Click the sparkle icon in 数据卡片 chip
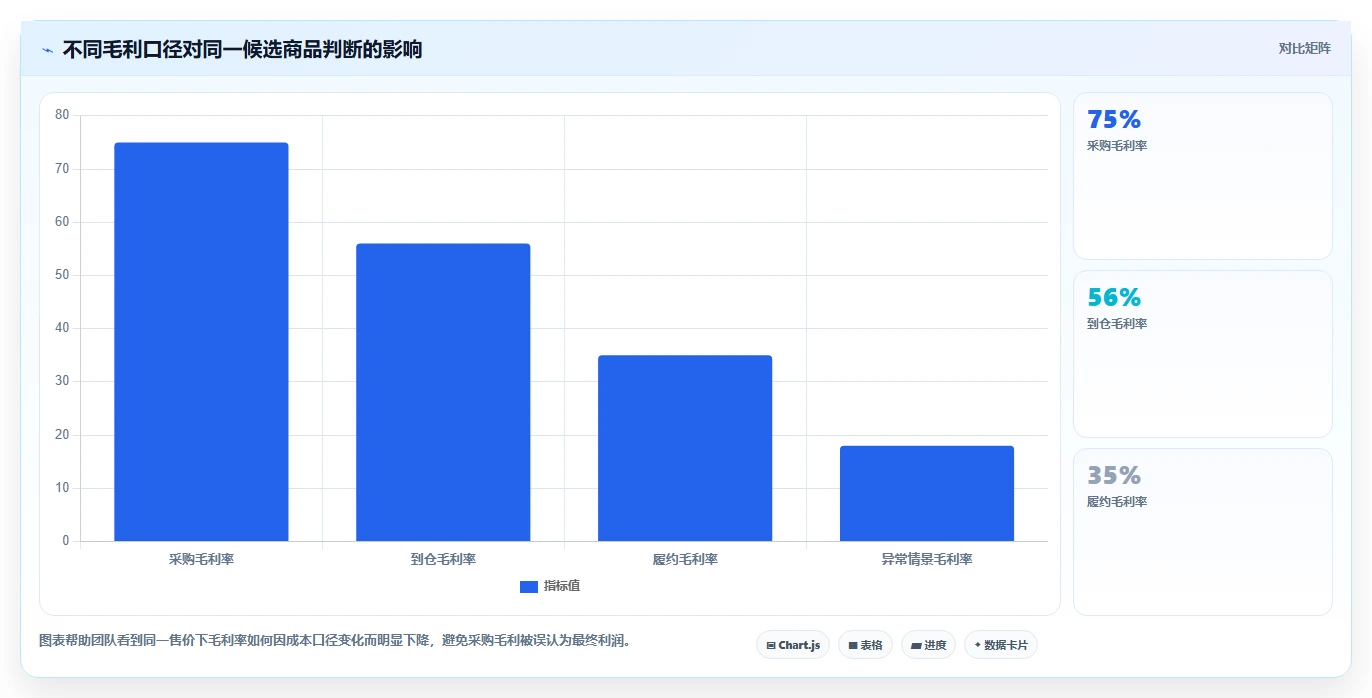The image size is (1372, 698). coord(977,645)
